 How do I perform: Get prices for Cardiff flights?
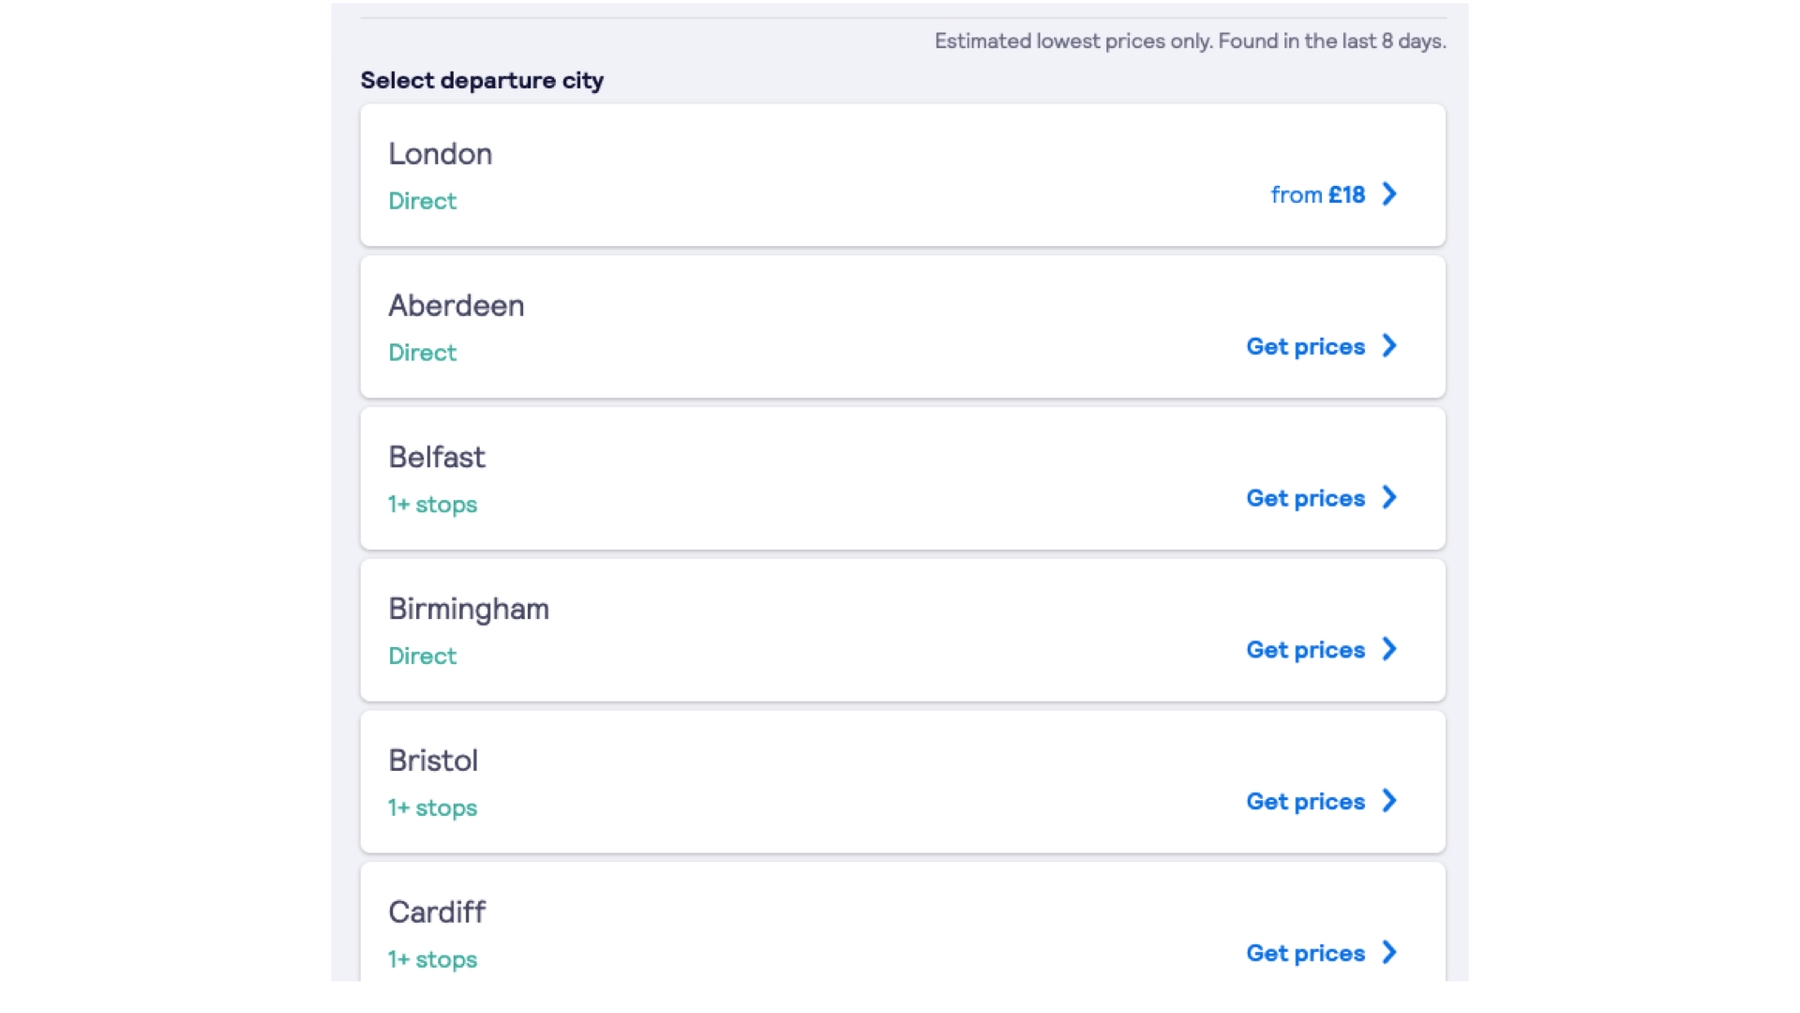pos(1305,953)
